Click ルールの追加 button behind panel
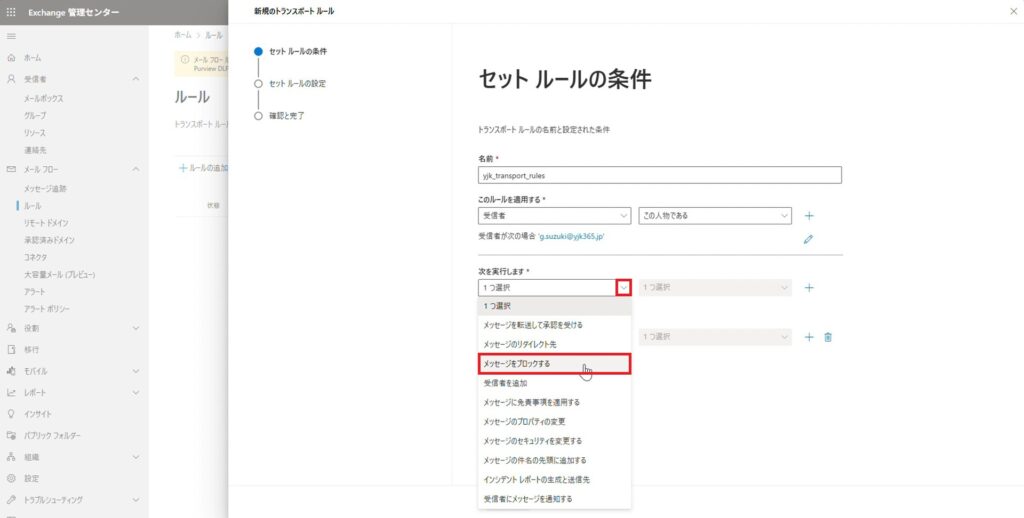This screenshot has height=518, width=1024. point(204,168)
